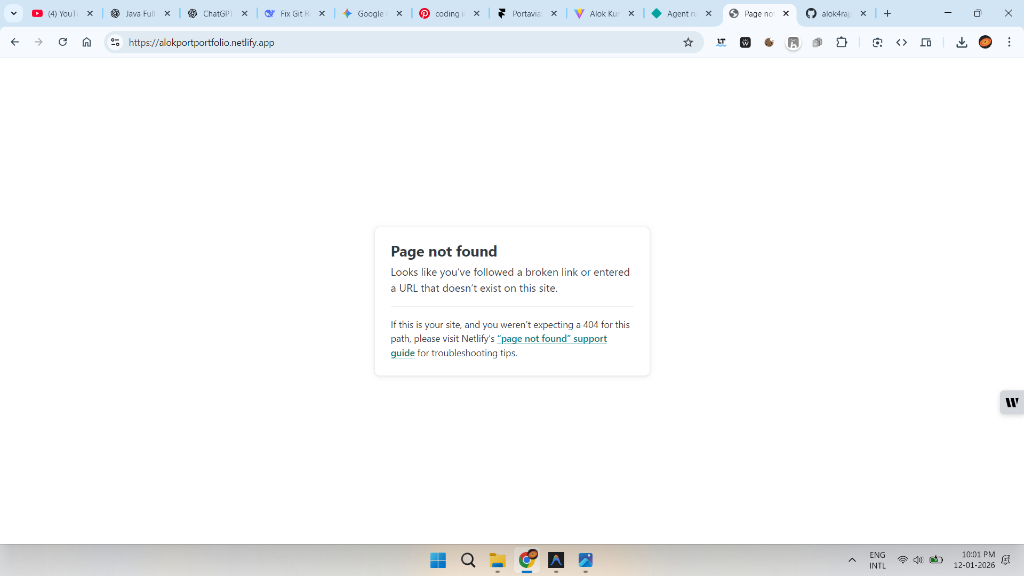Click the floating W widget on the right edge
Screen dimensions: 1024x576
click(1012, 402)
